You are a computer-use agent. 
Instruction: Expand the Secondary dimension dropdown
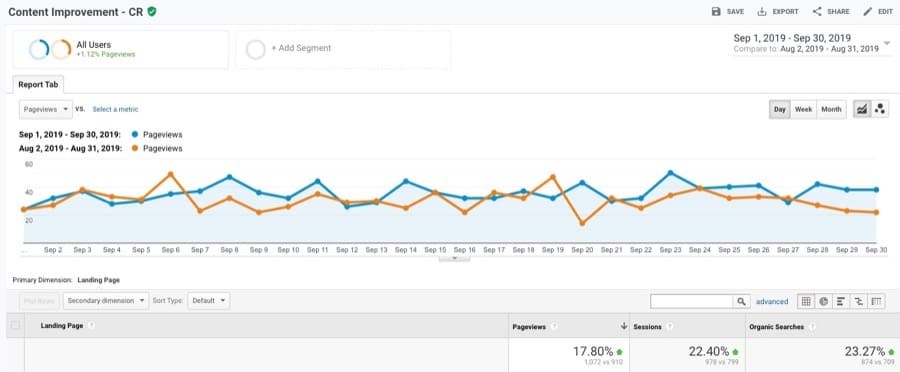(x=106, y=300)
